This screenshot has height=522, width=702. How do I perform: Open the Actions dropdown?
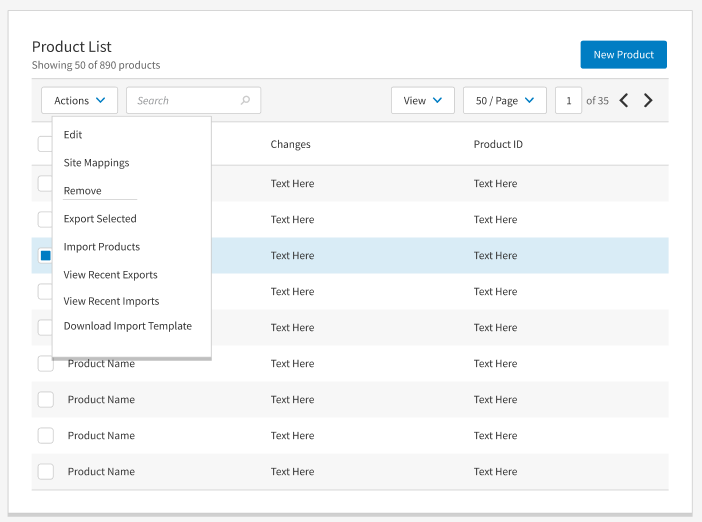click(x=80, y=100)
